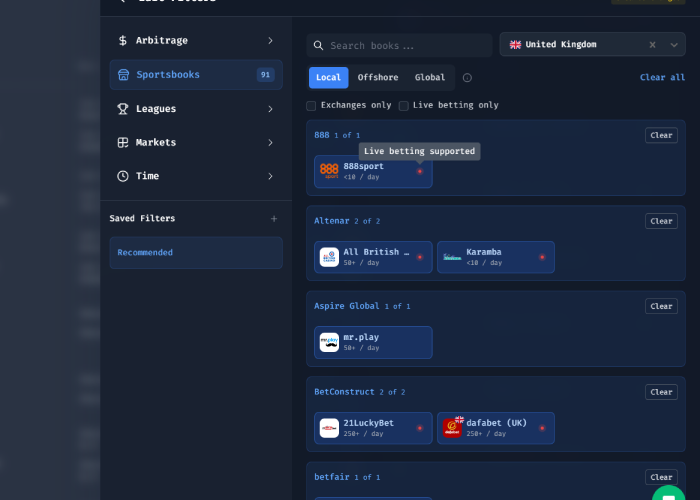
Task: Enable the Exchanges only checkbox
Action: tap(311, 106)
